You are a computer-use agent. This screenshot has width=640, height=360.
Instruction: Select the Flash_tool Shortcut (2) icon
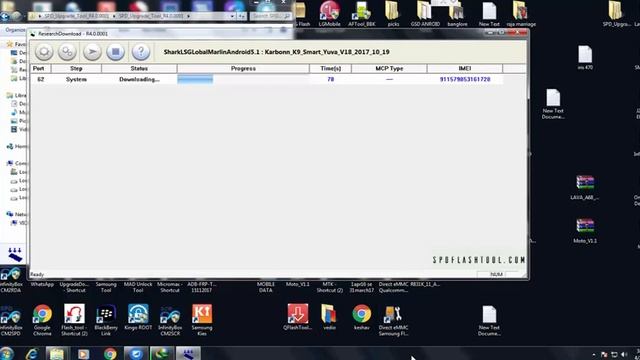[74, 320]
